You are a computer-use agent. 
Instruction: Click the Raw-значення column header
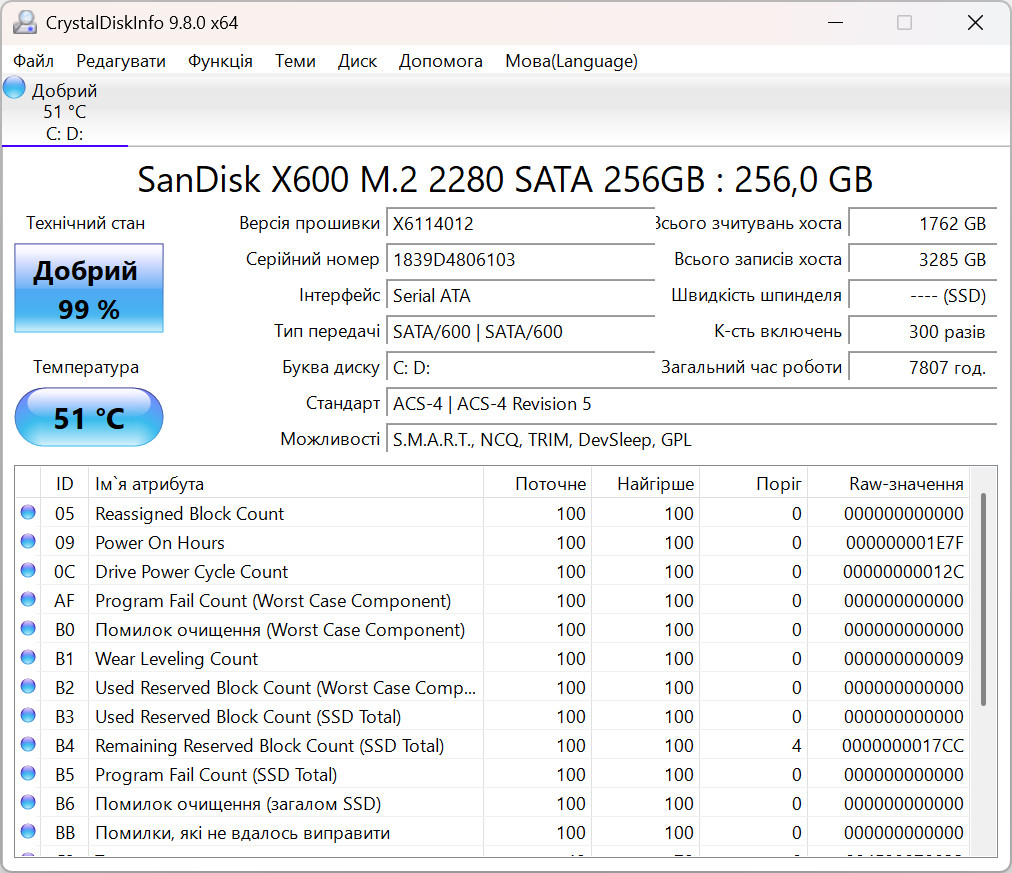pyautogui.click(x=888, y=484)
